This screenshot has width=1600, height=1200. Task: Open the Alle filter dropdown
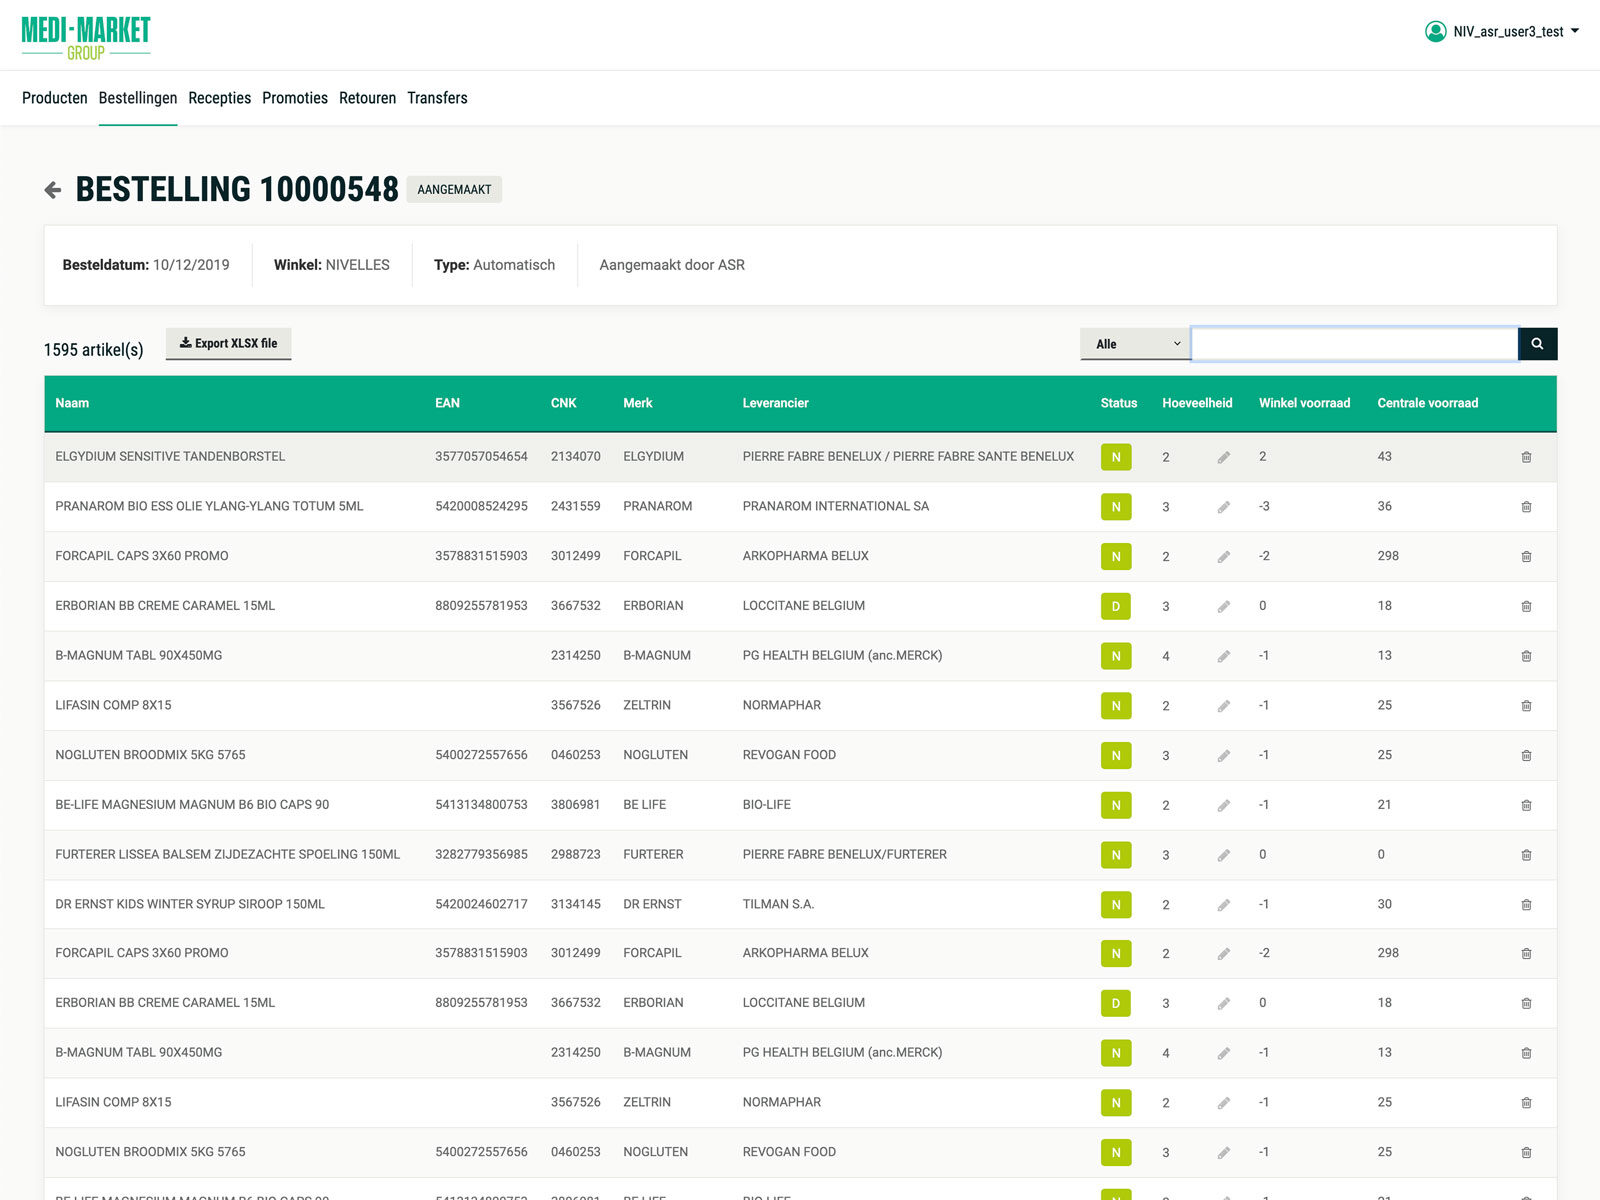[1134, 343]
